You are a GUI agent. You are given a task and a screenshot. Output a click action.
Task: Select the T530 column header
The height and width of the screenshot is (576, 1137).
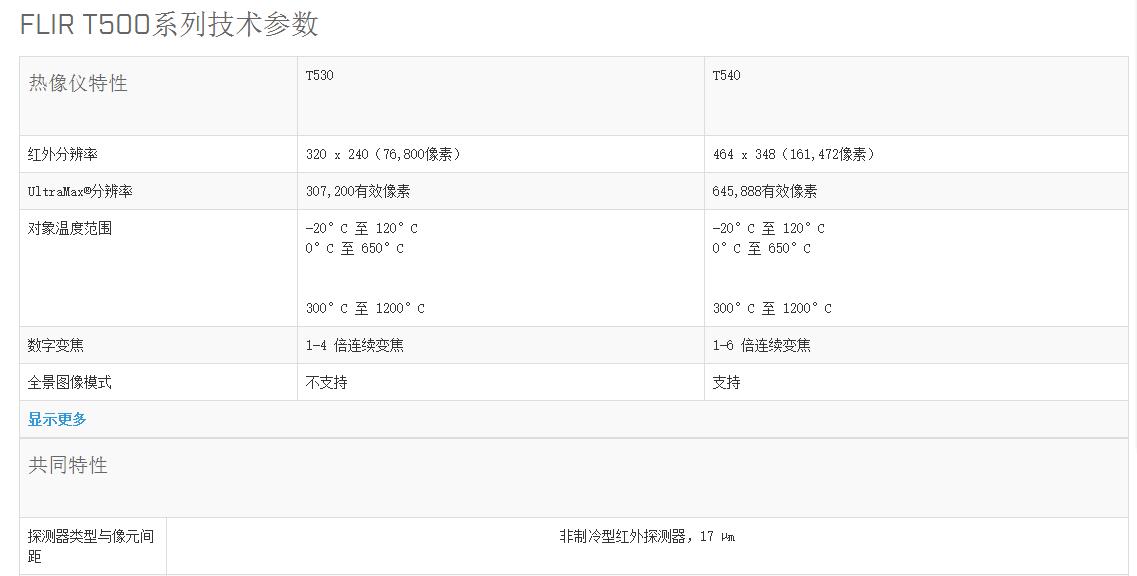click(x=320, y=75)
